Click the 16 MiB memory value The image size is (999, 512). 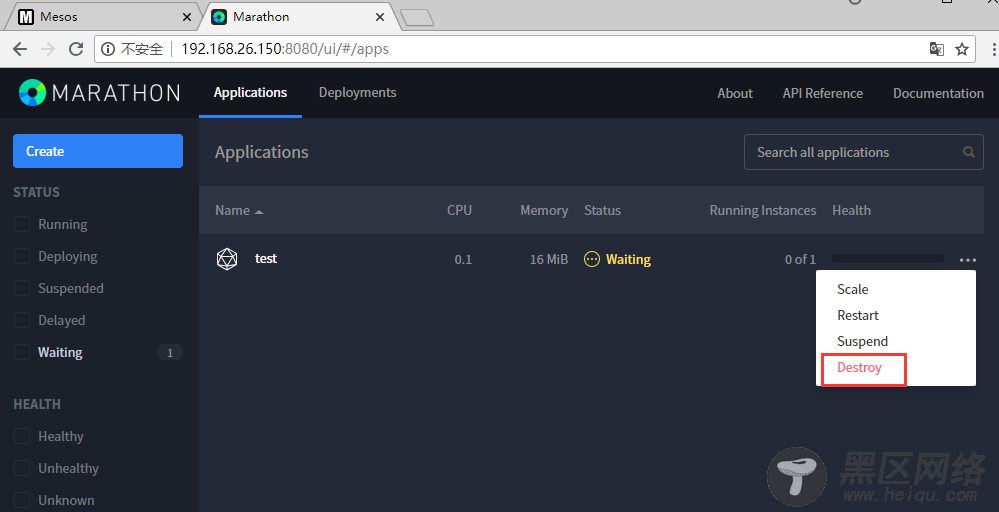(x=549, y=259)
